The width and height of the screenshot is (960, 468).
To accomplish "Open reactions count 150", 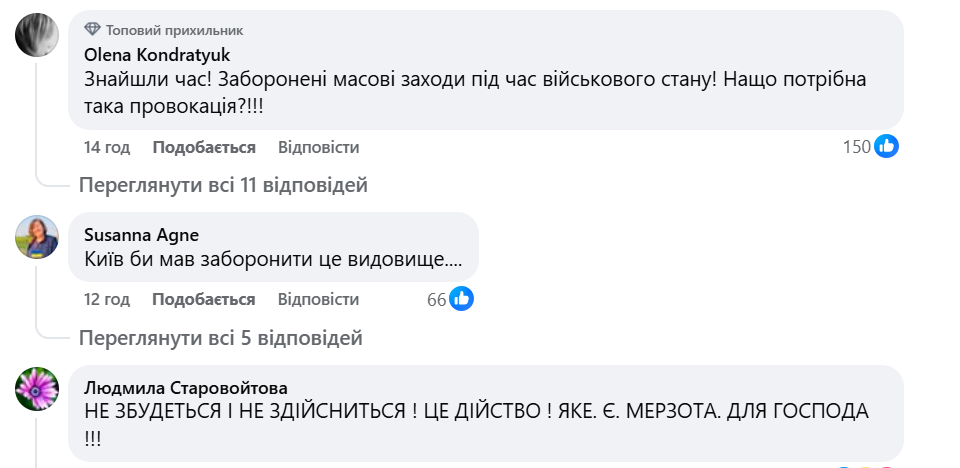I will click(x=857, y=147).
